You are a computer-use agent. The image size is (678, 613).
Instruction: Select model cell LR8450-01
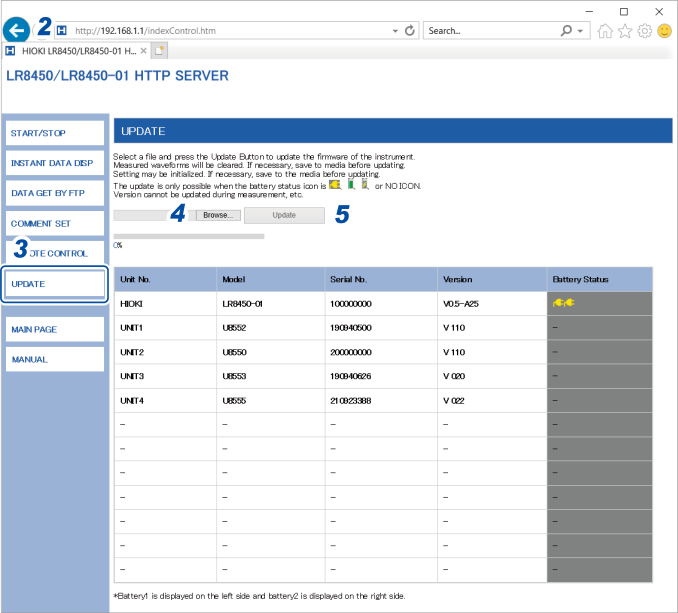(x=271, y=304)
